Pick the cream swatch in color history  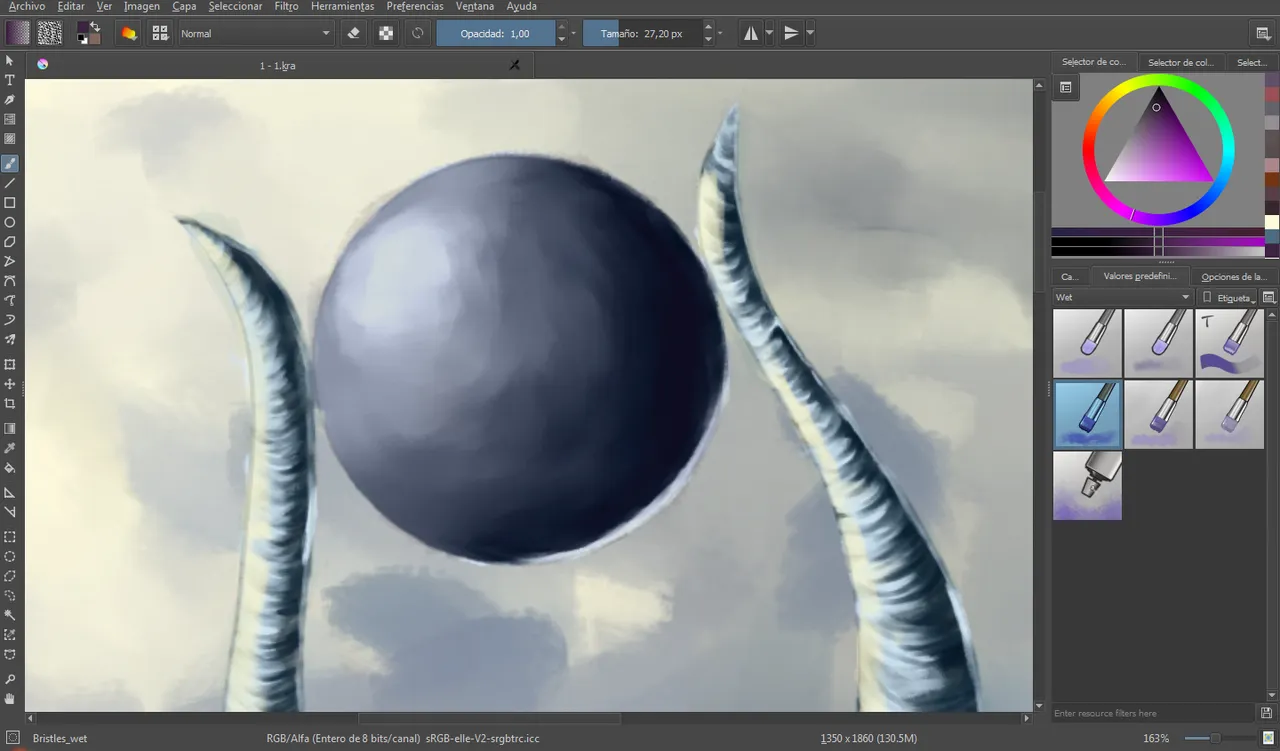point(1272,223)
